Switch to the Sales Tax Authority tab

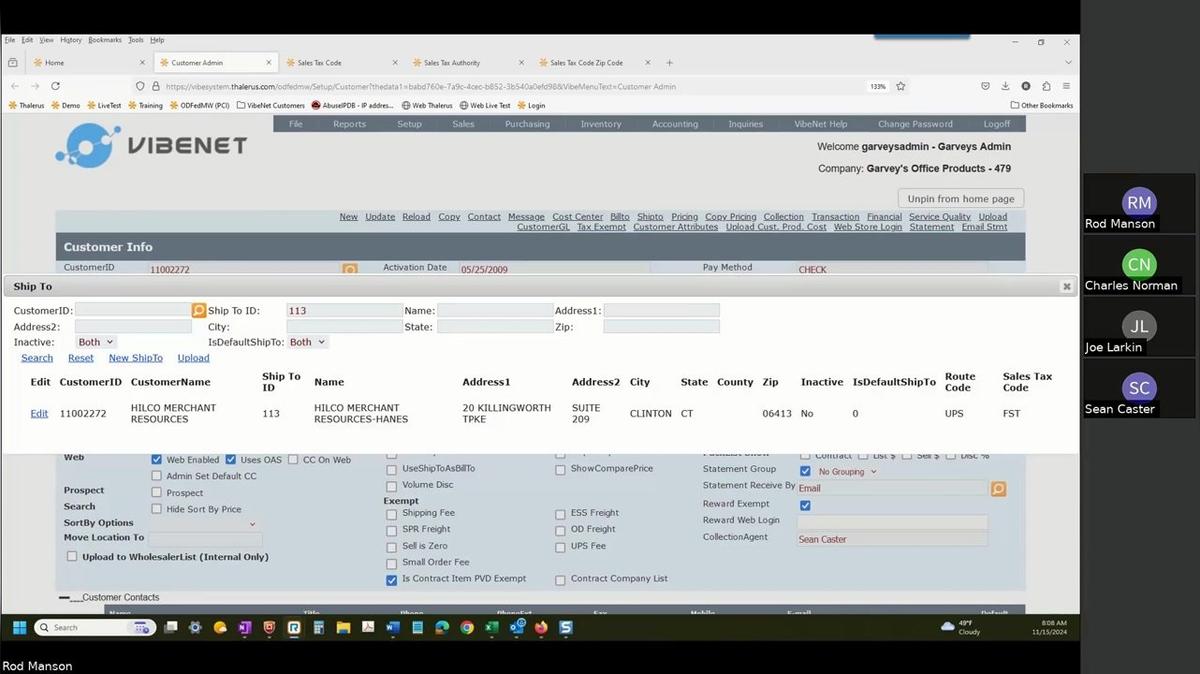tap(452, 63)
